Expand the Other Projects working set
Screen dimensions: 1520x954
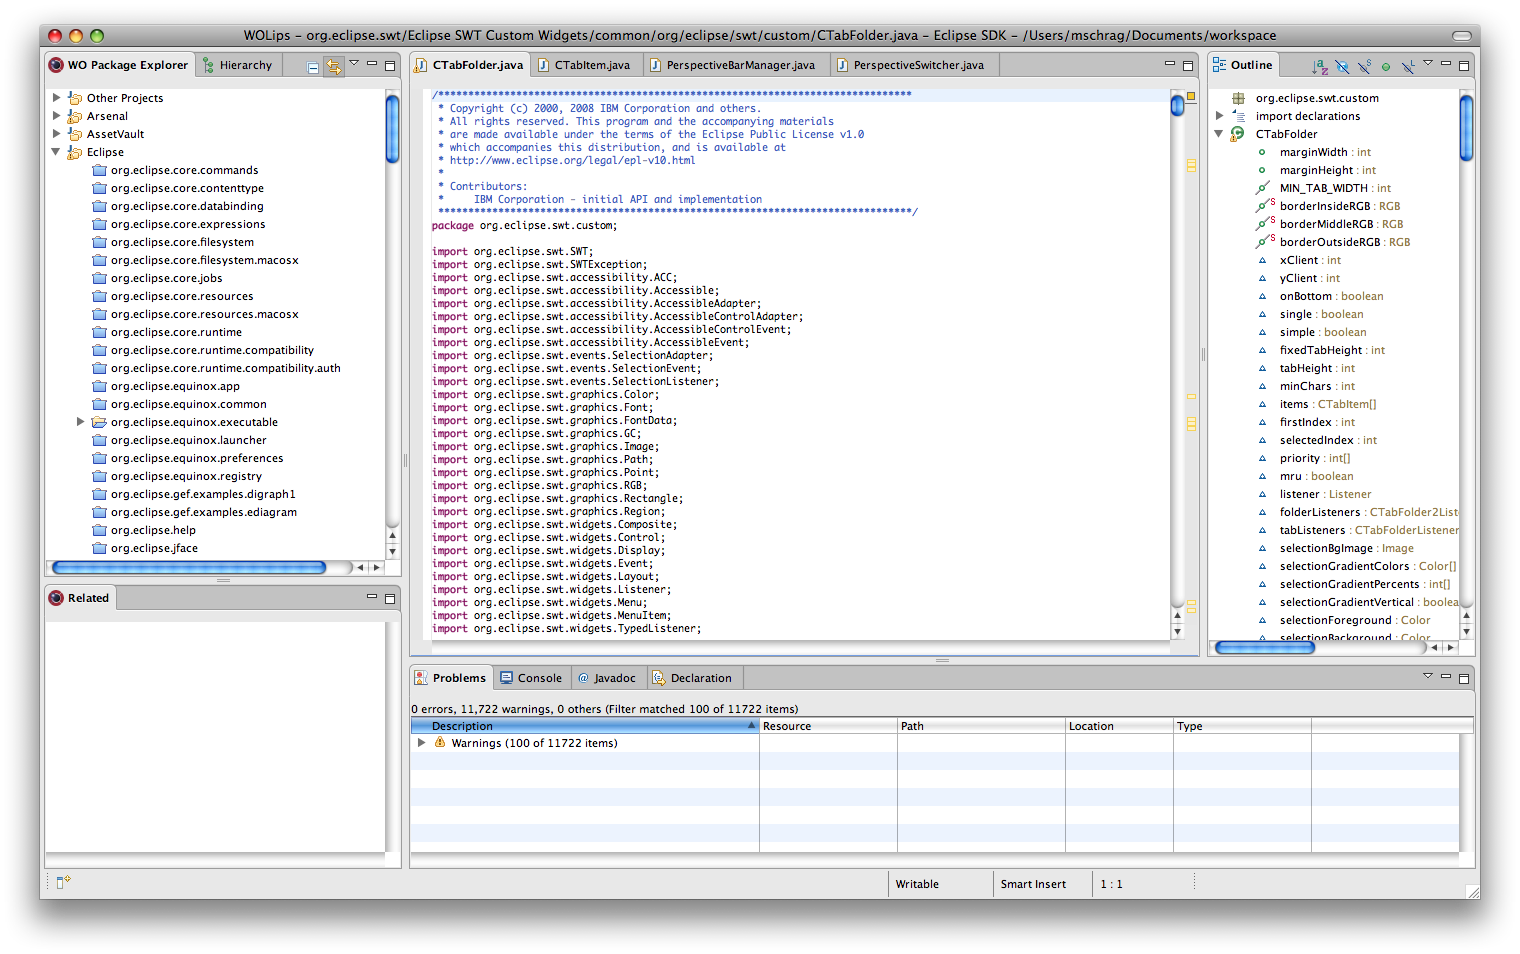point(57,98)
